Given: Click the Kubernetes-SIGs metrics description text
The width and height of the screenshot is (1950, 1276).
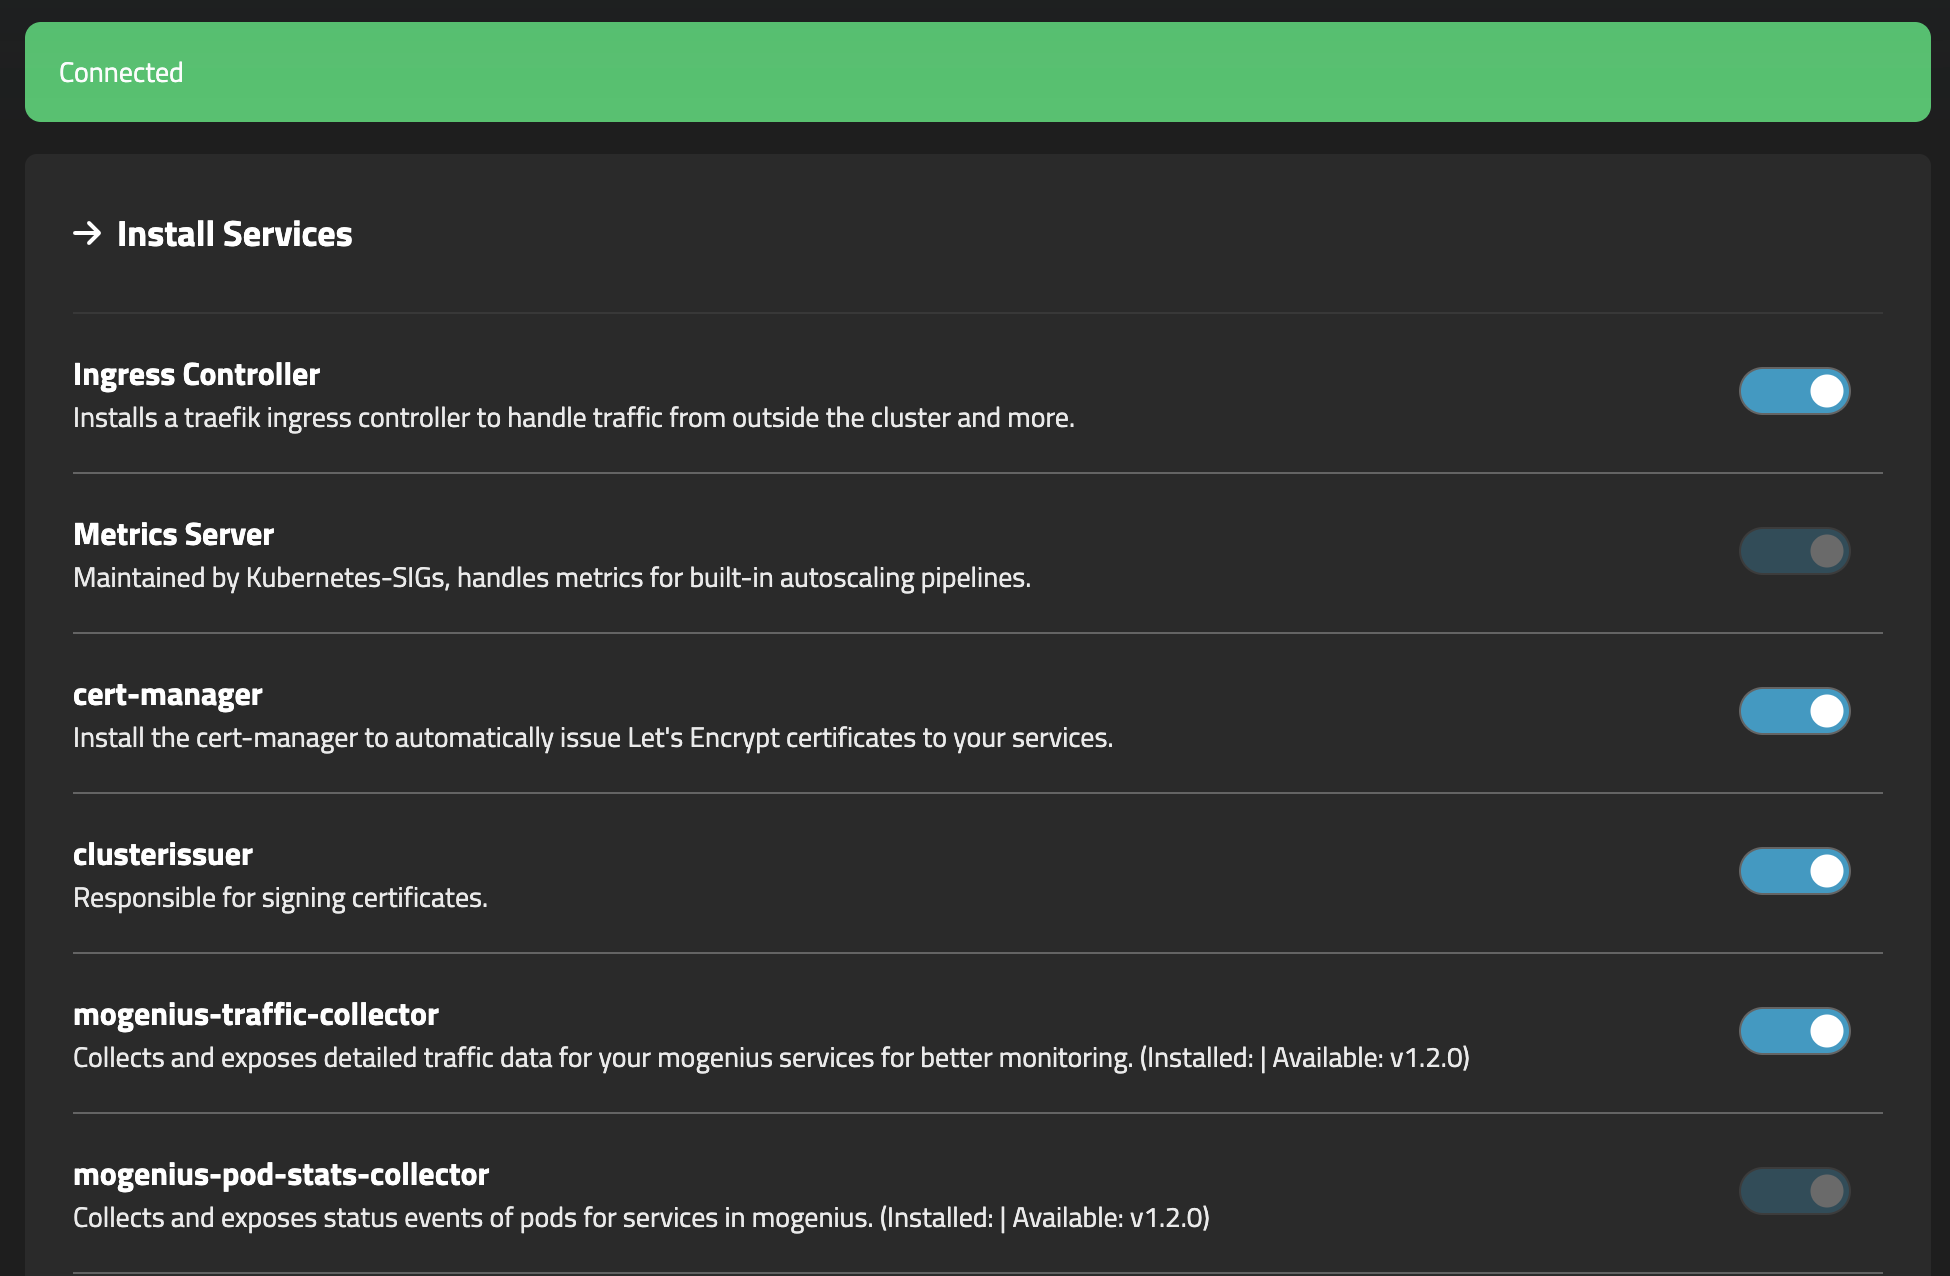Looking at the screenshot, I should (551, 578).
